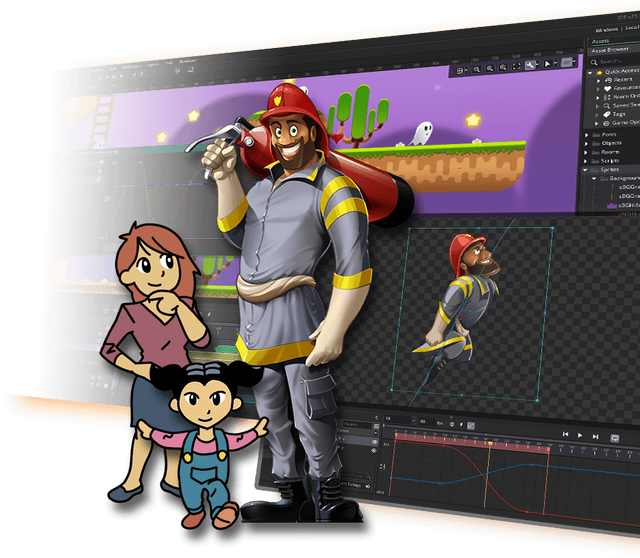This screenshot has height=558, width=640.
Task: Click the fit-to-window fullscreen icon
Action: [516, 66]
